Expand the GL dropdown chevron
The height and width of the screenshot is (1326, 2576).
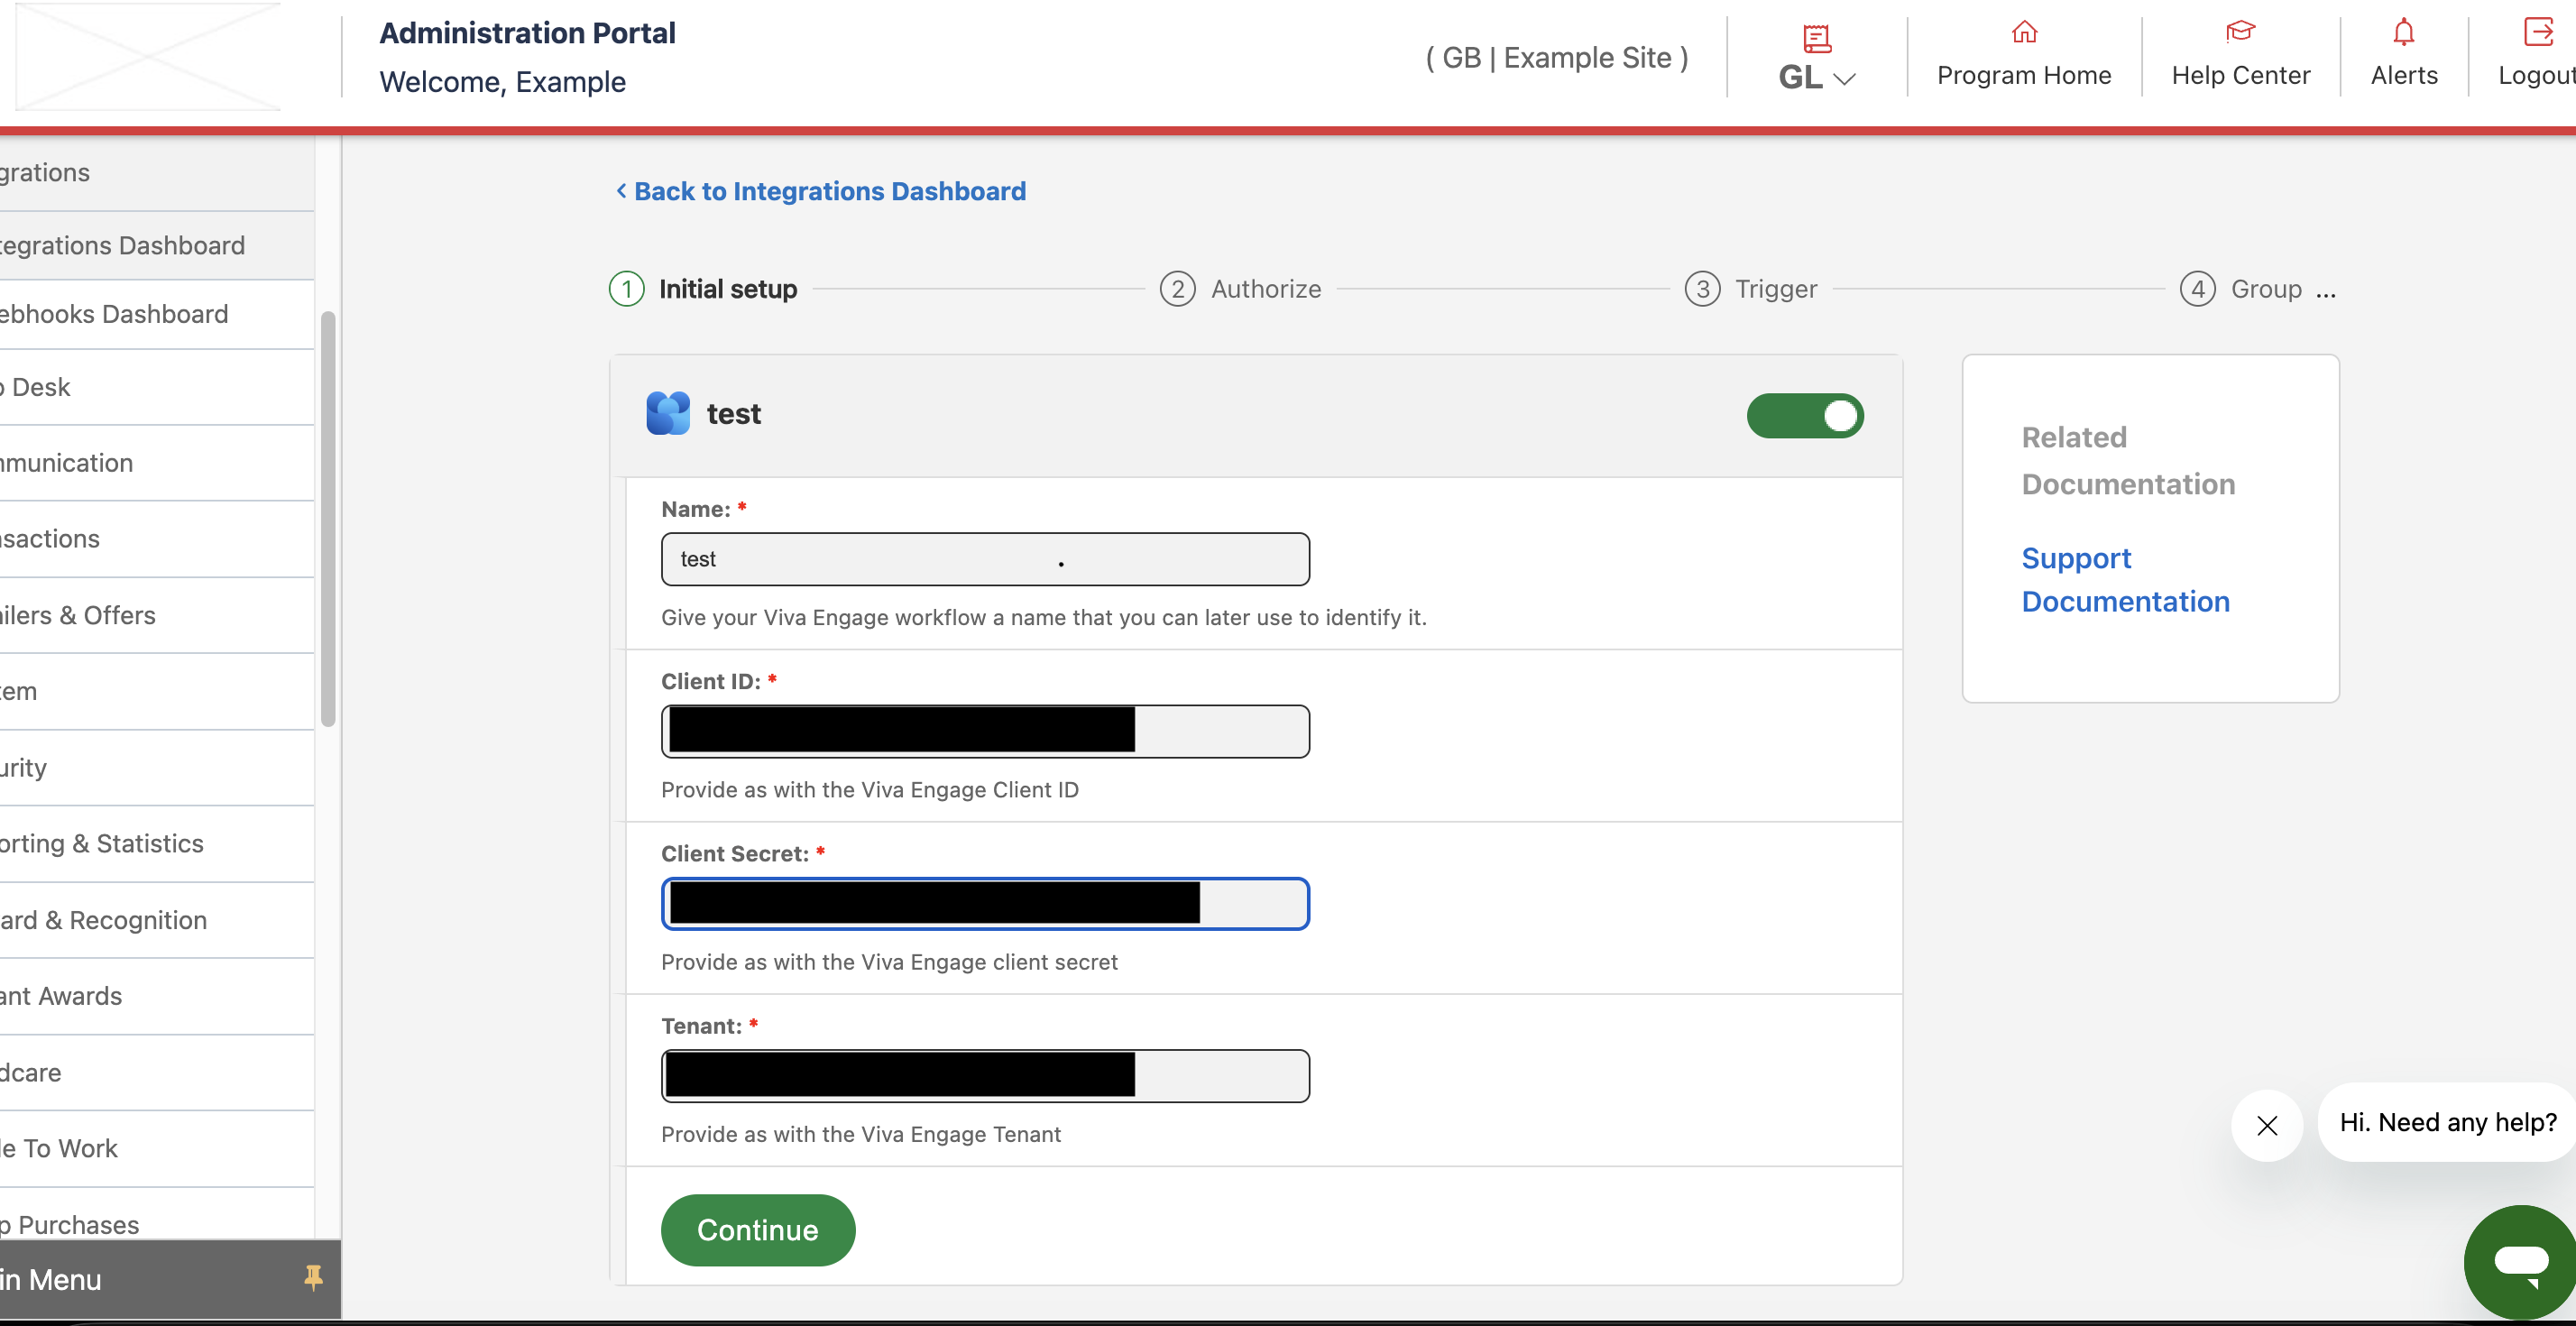tap(1845, 78)
